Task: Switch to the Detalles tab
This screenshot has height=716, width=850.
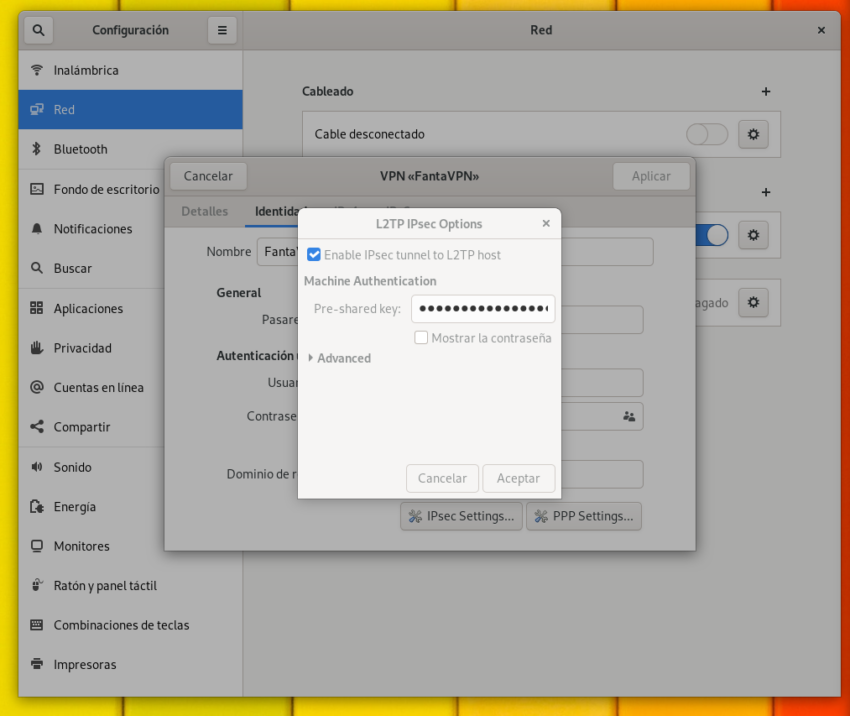Action: (204, 211)
